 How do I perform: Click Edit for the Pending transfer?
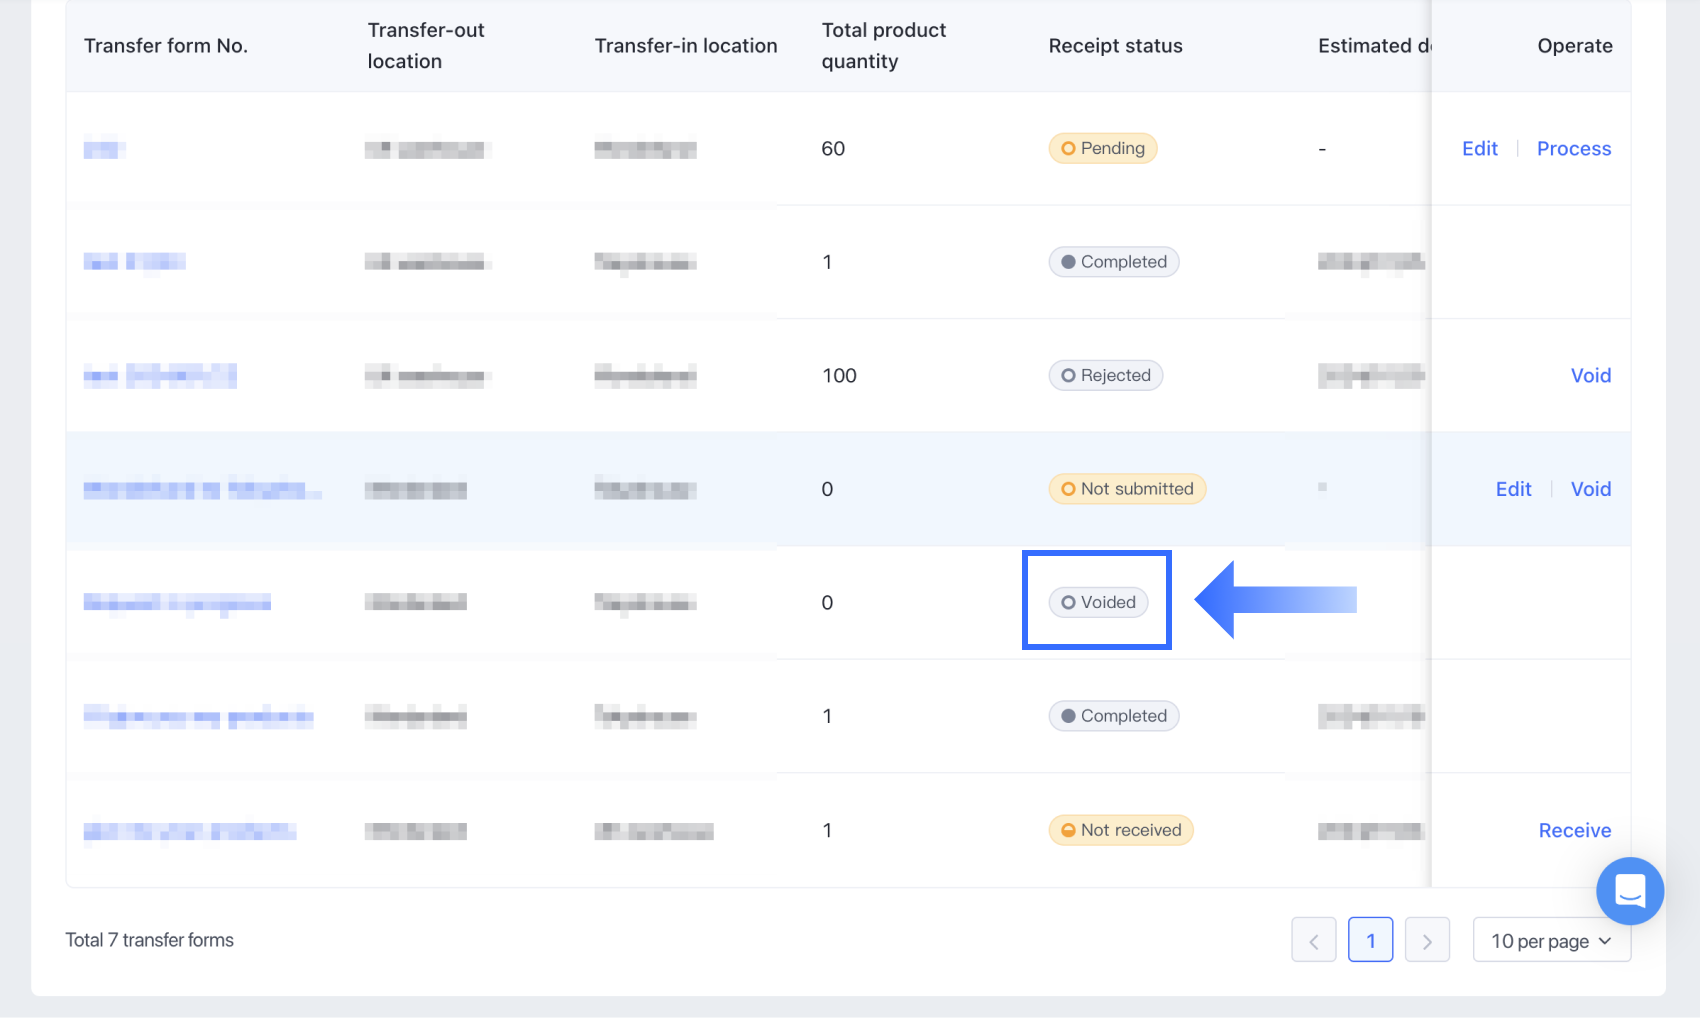pyautogui.click(x=1479, y=149)
